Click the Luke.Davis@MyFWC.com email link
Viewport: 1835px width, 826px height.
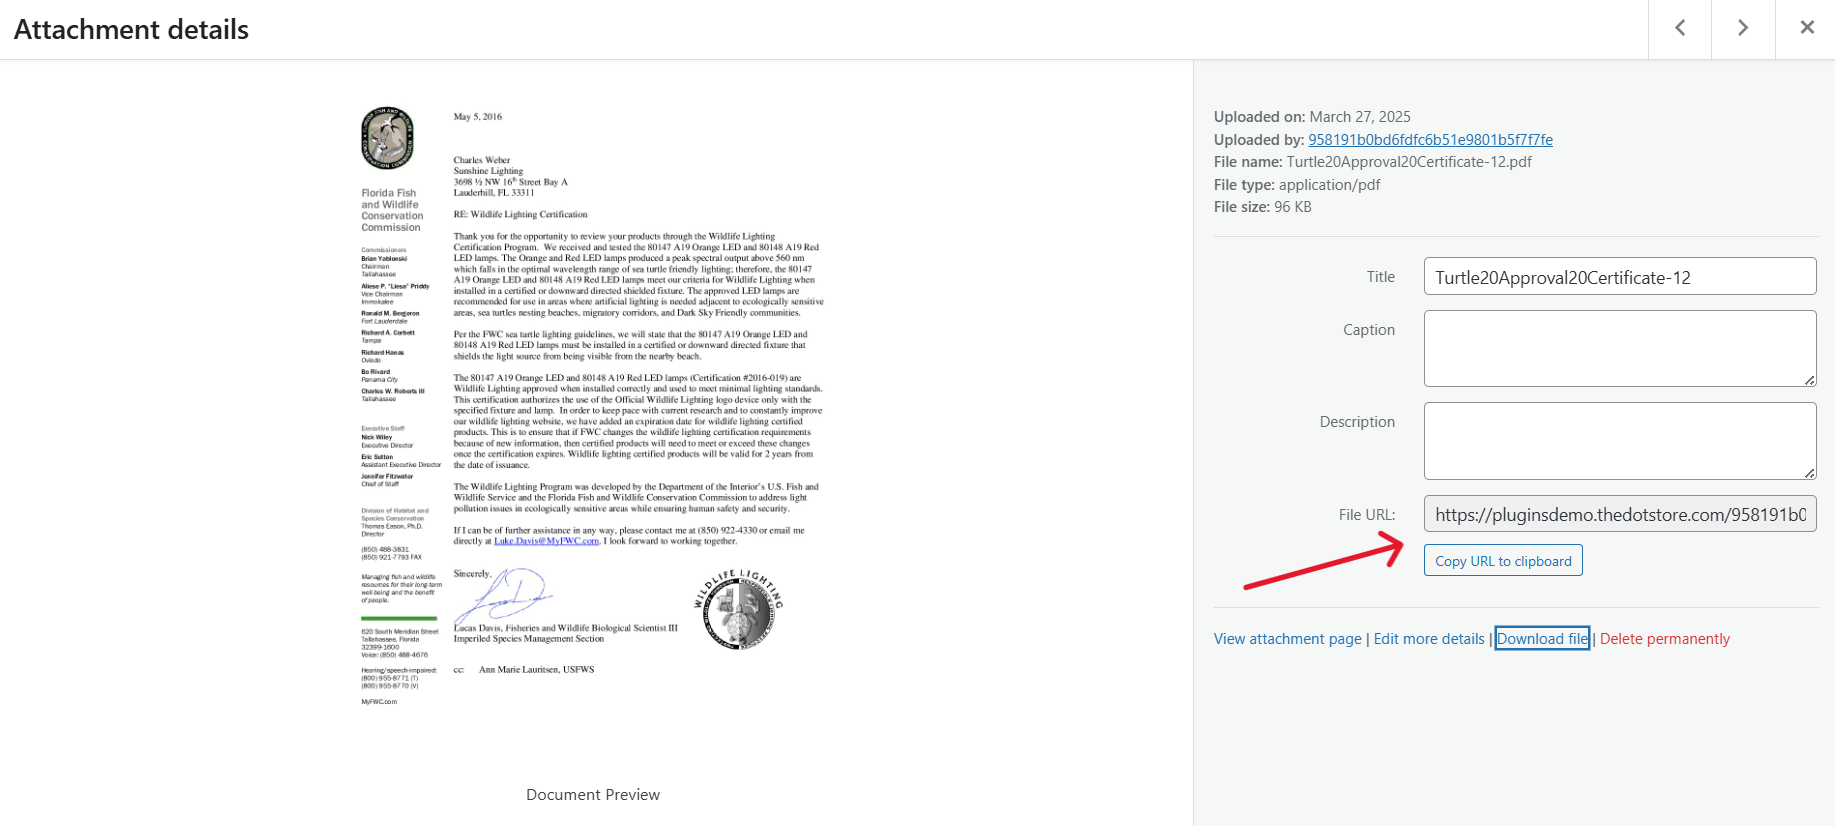coord(546,541)
